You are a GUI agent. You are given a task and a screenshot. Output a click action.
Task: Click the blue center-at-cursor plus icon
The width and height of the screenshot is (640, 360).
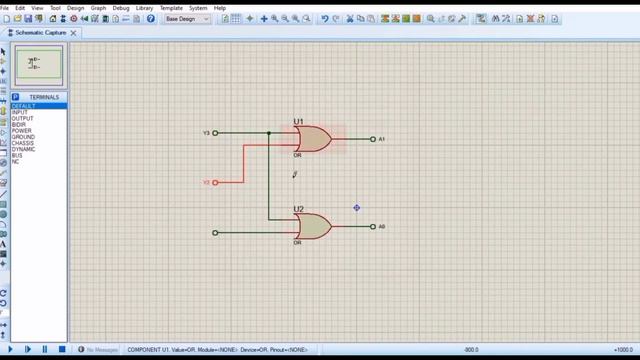click(x=264, y=19)
